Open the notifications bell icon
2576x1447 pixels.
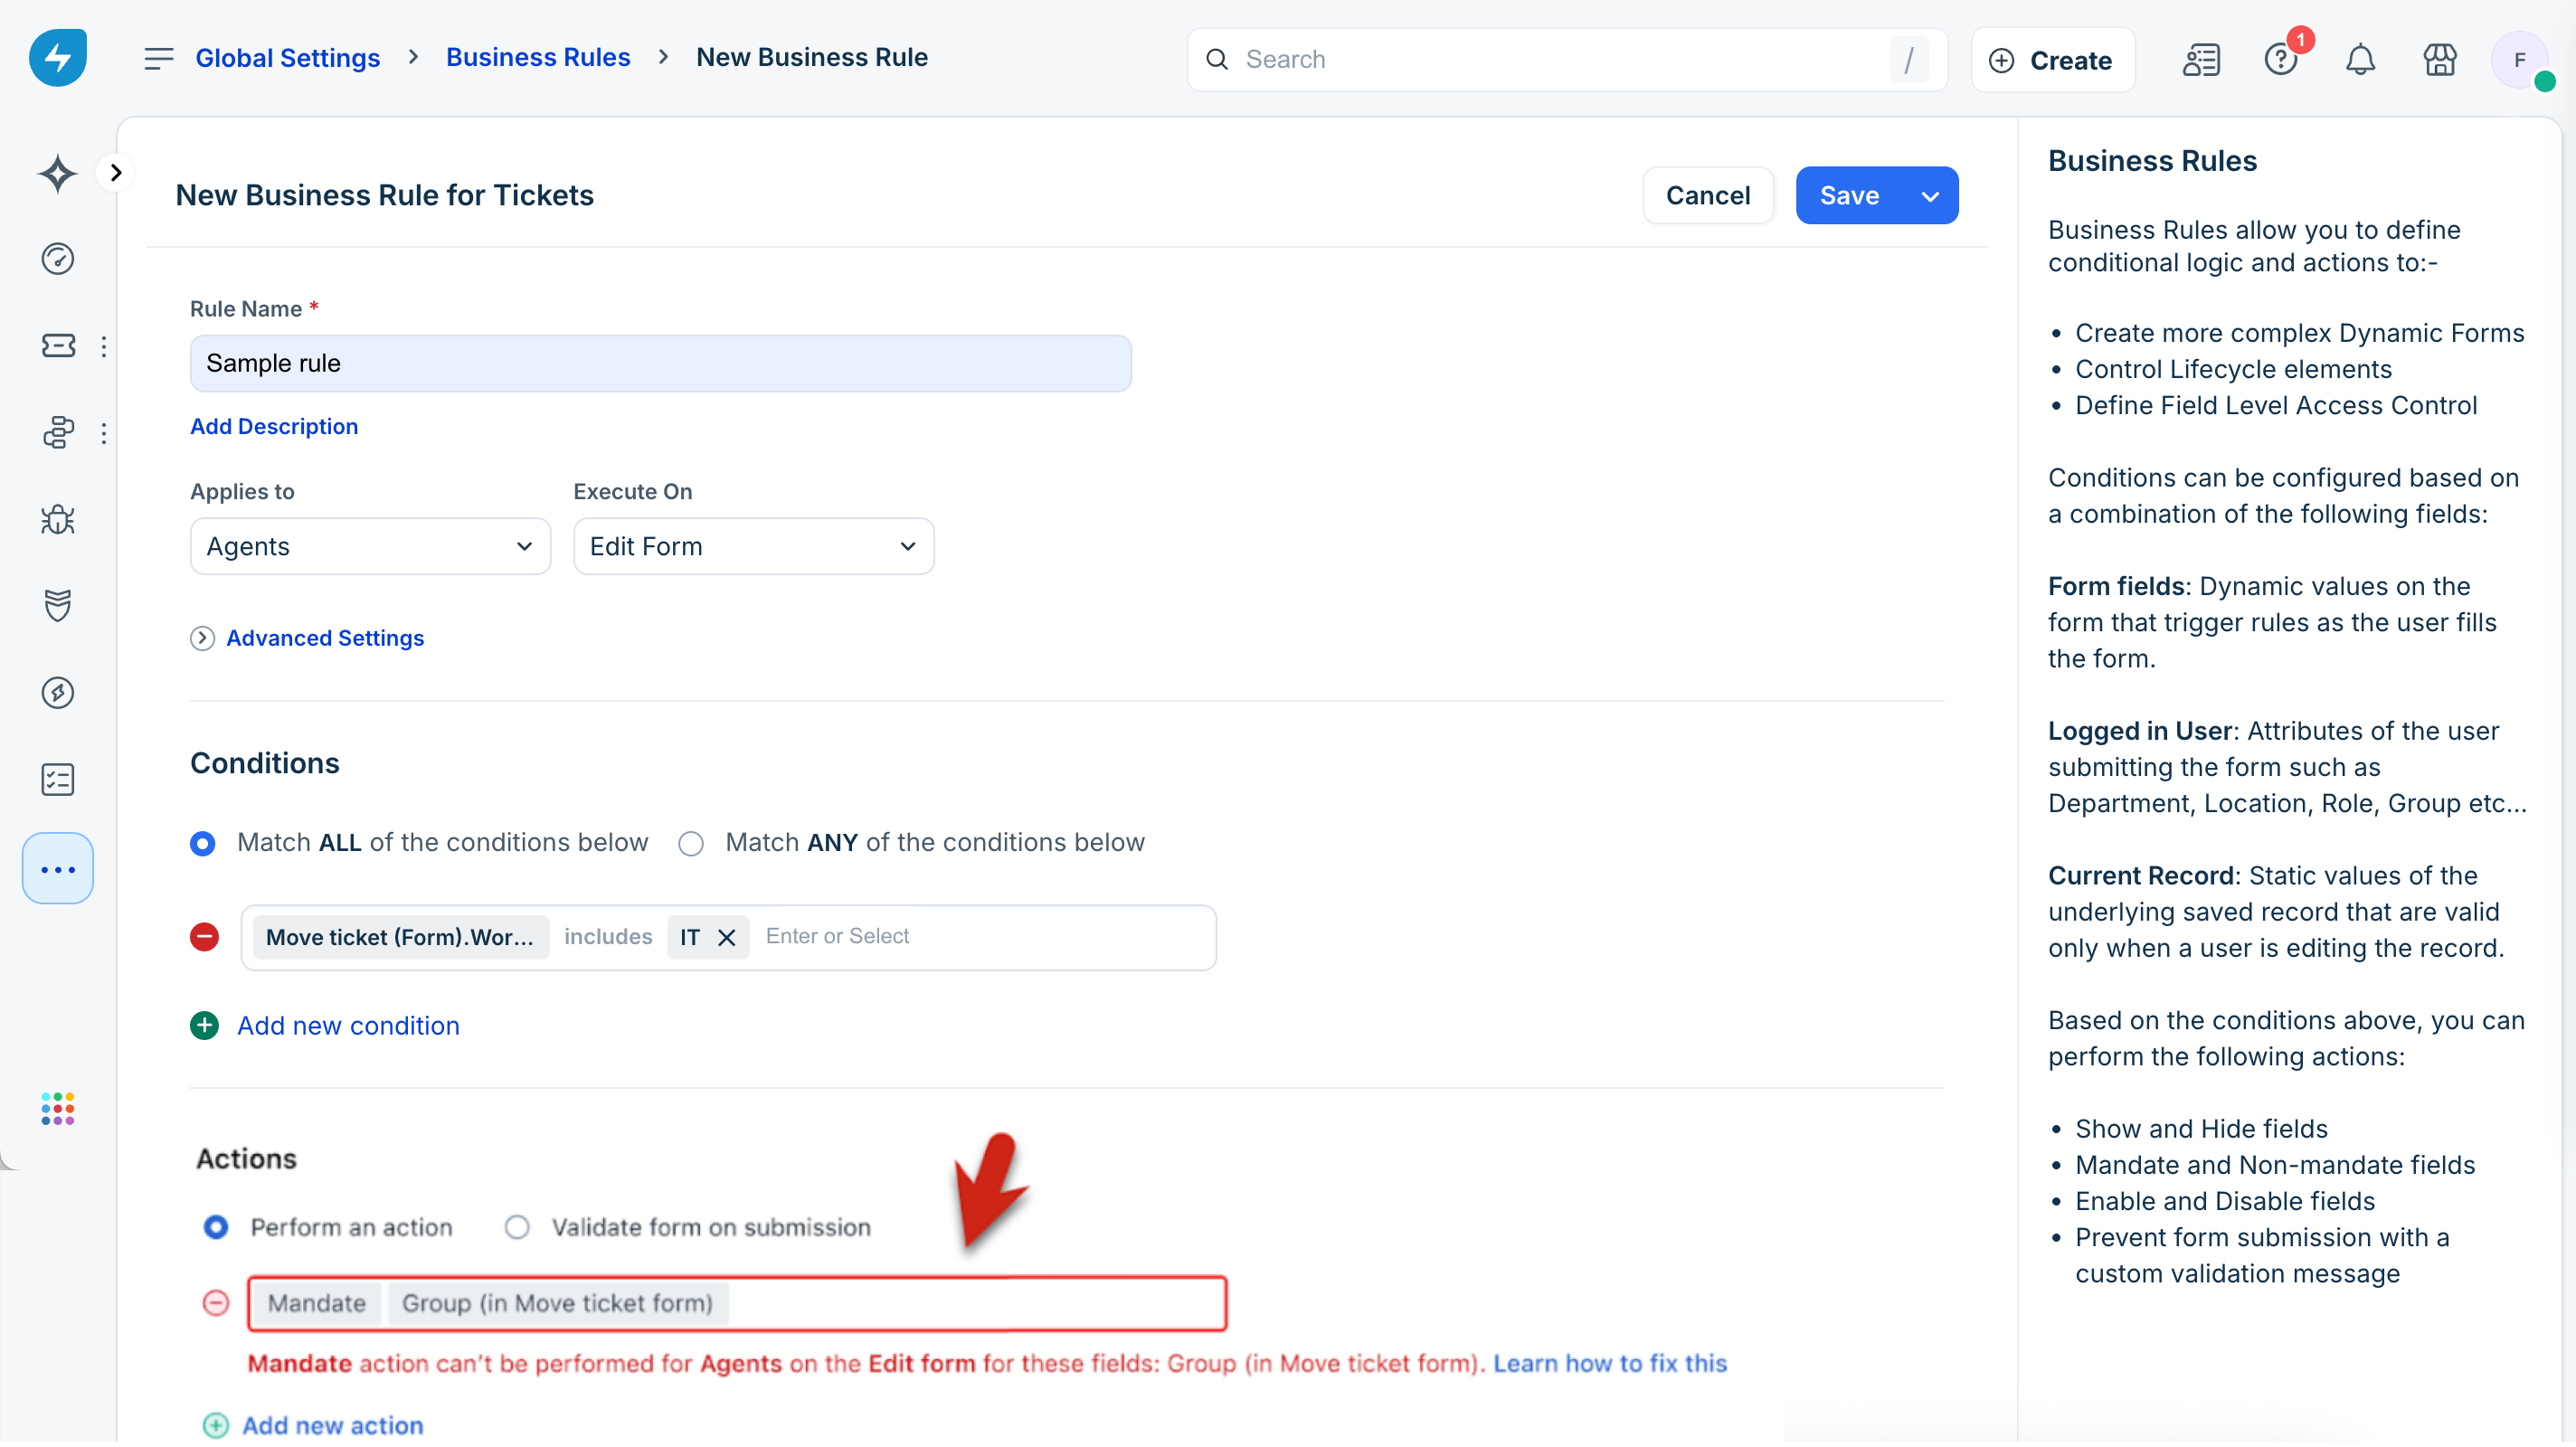[x=2360, y=60]
